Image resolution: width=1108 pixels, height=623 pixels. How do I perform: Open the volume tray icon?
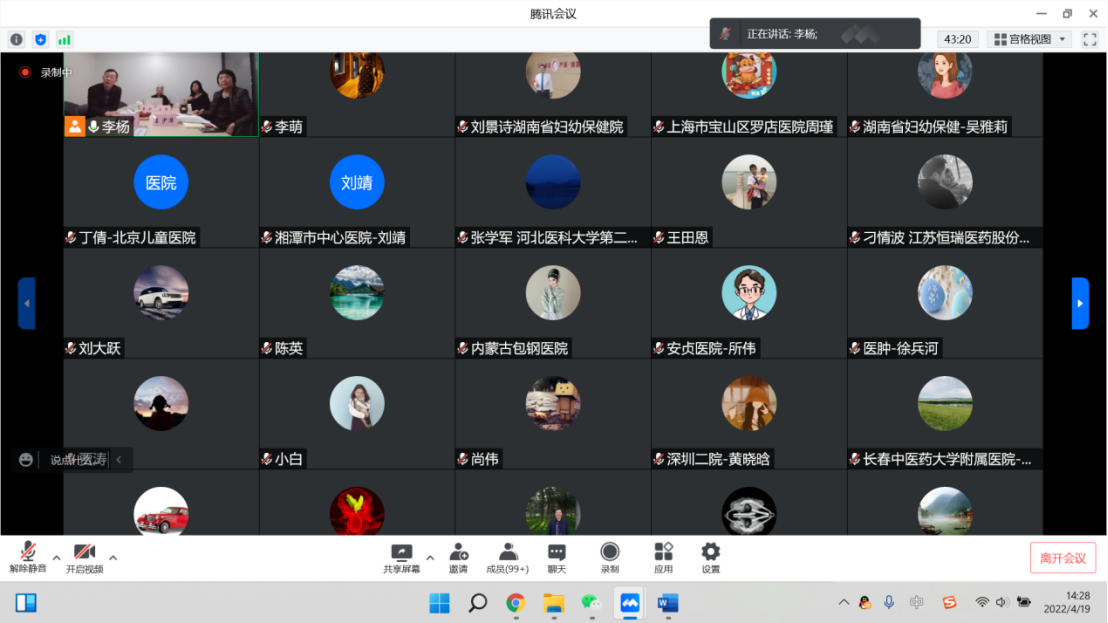(x=1001, y=603)
